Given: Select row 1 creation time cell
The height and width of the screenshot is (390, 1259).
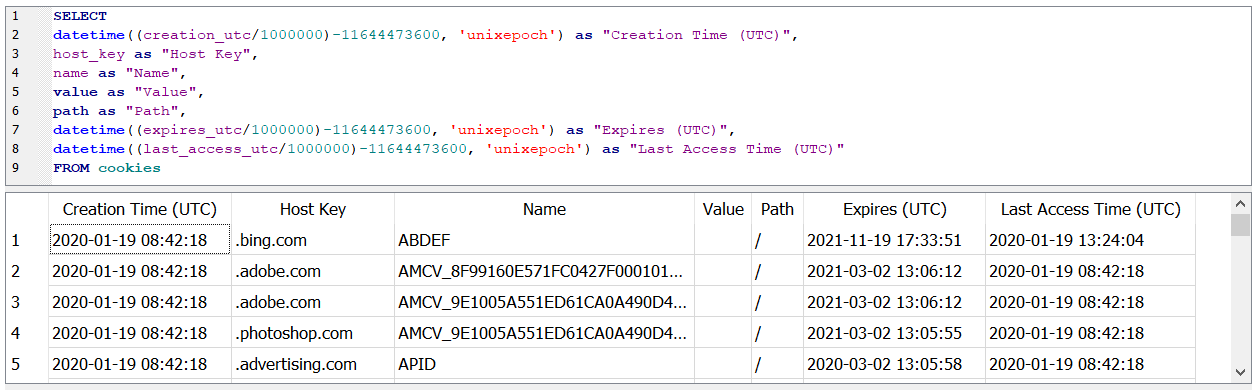Looking at the screenshot, I should pyautogui.click(x=139, y=240).
